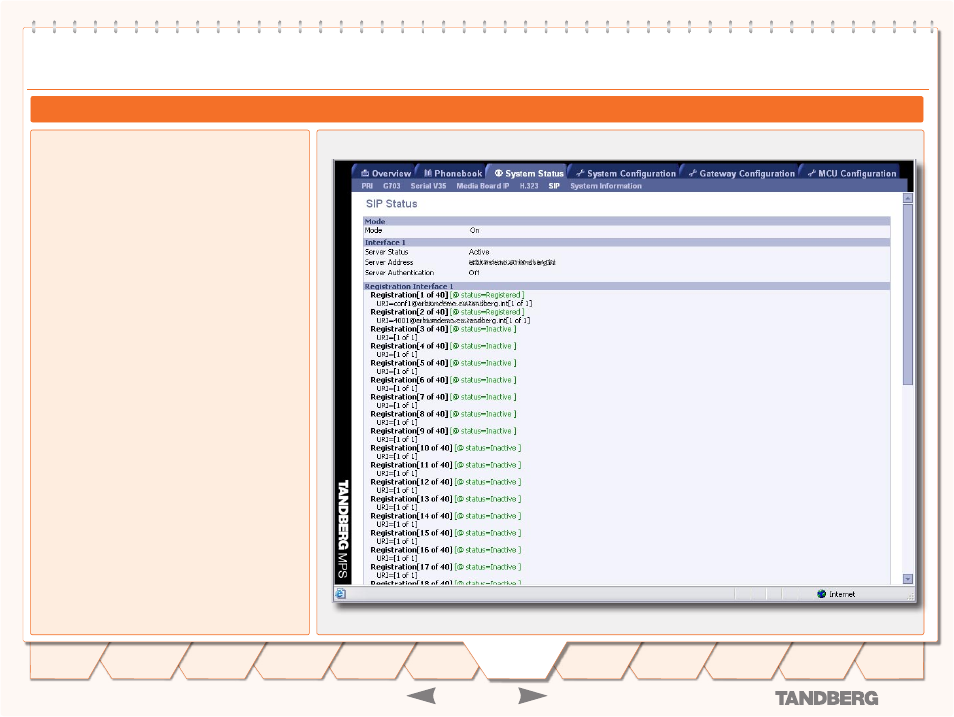The image size is (954, 717).
Task: Click status icon of Registration[17 of 40]
Action: (461, 568)
